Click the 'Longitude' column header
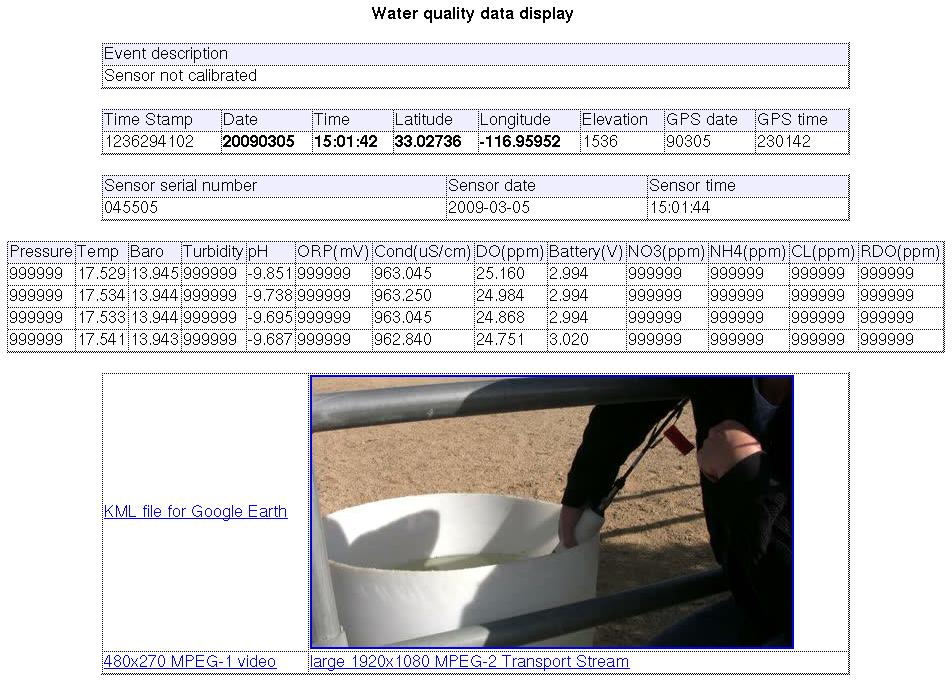 pyautogui.click(x=528, y=120)
